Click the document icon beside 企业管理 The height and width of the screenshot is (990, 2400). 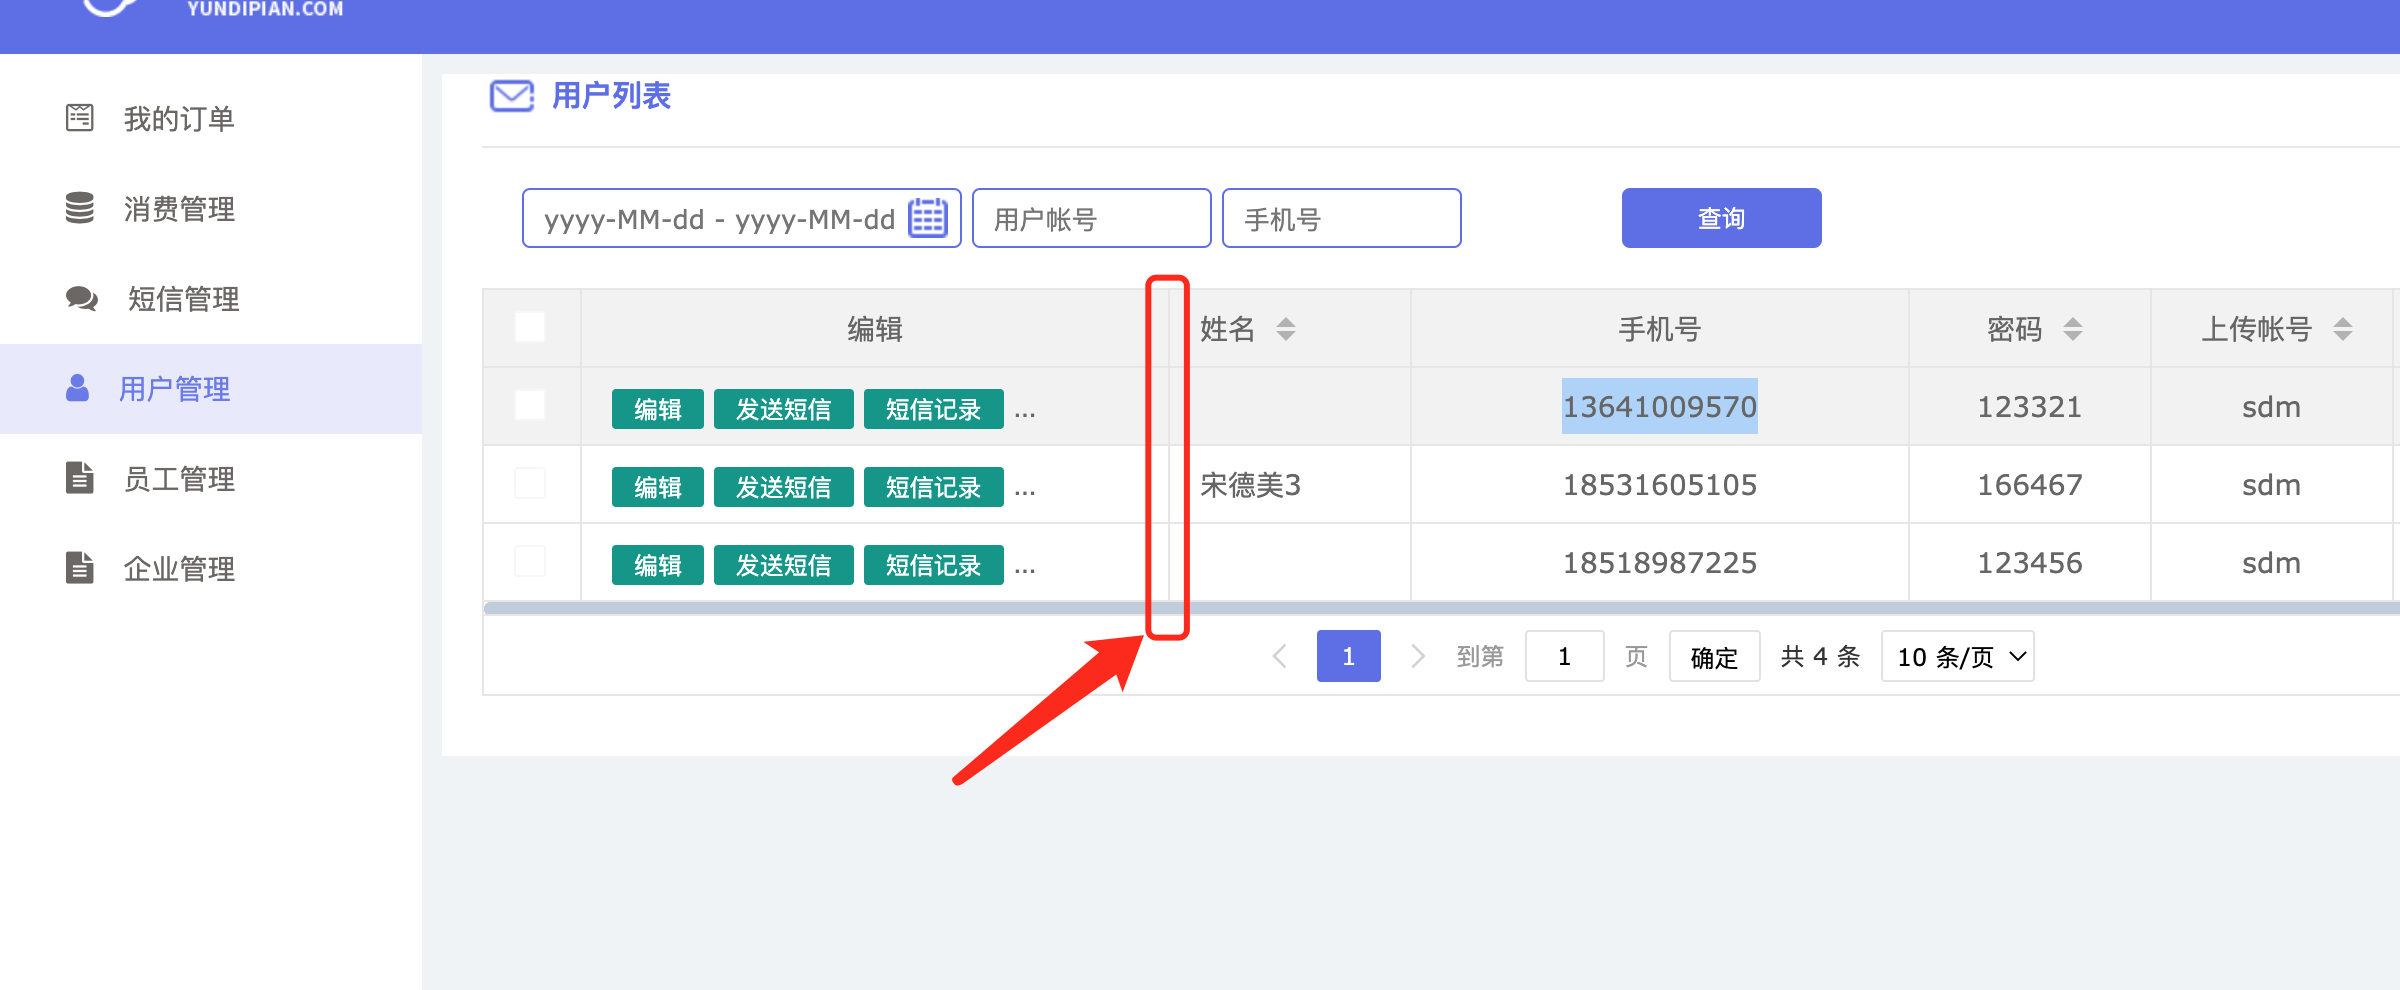[80, 568]
